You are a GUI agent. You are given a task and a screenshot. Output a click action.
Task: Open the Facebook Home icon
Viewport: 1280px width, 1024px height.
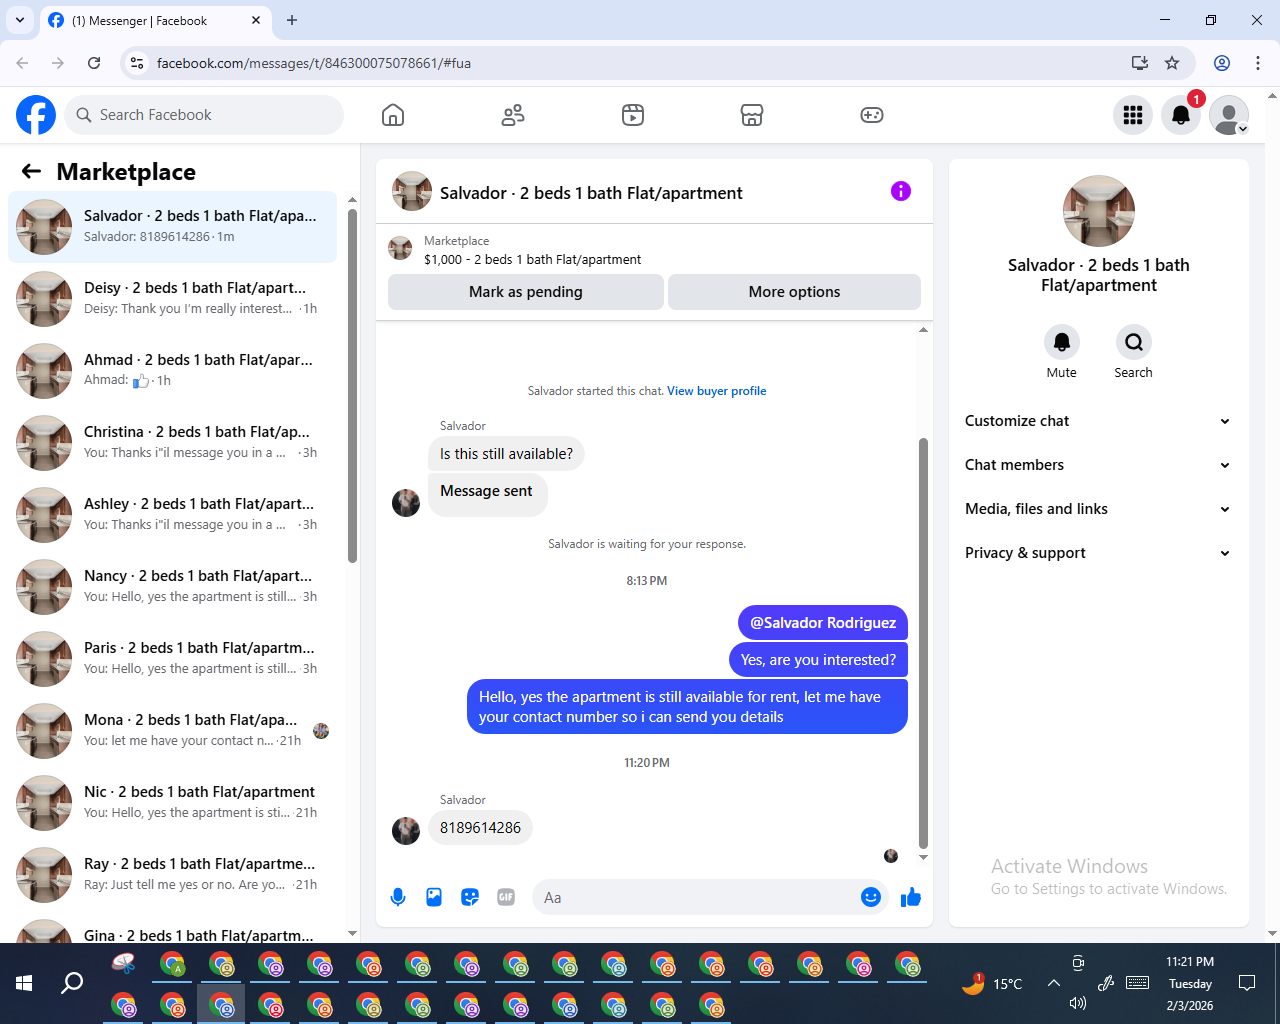point(393,115)
